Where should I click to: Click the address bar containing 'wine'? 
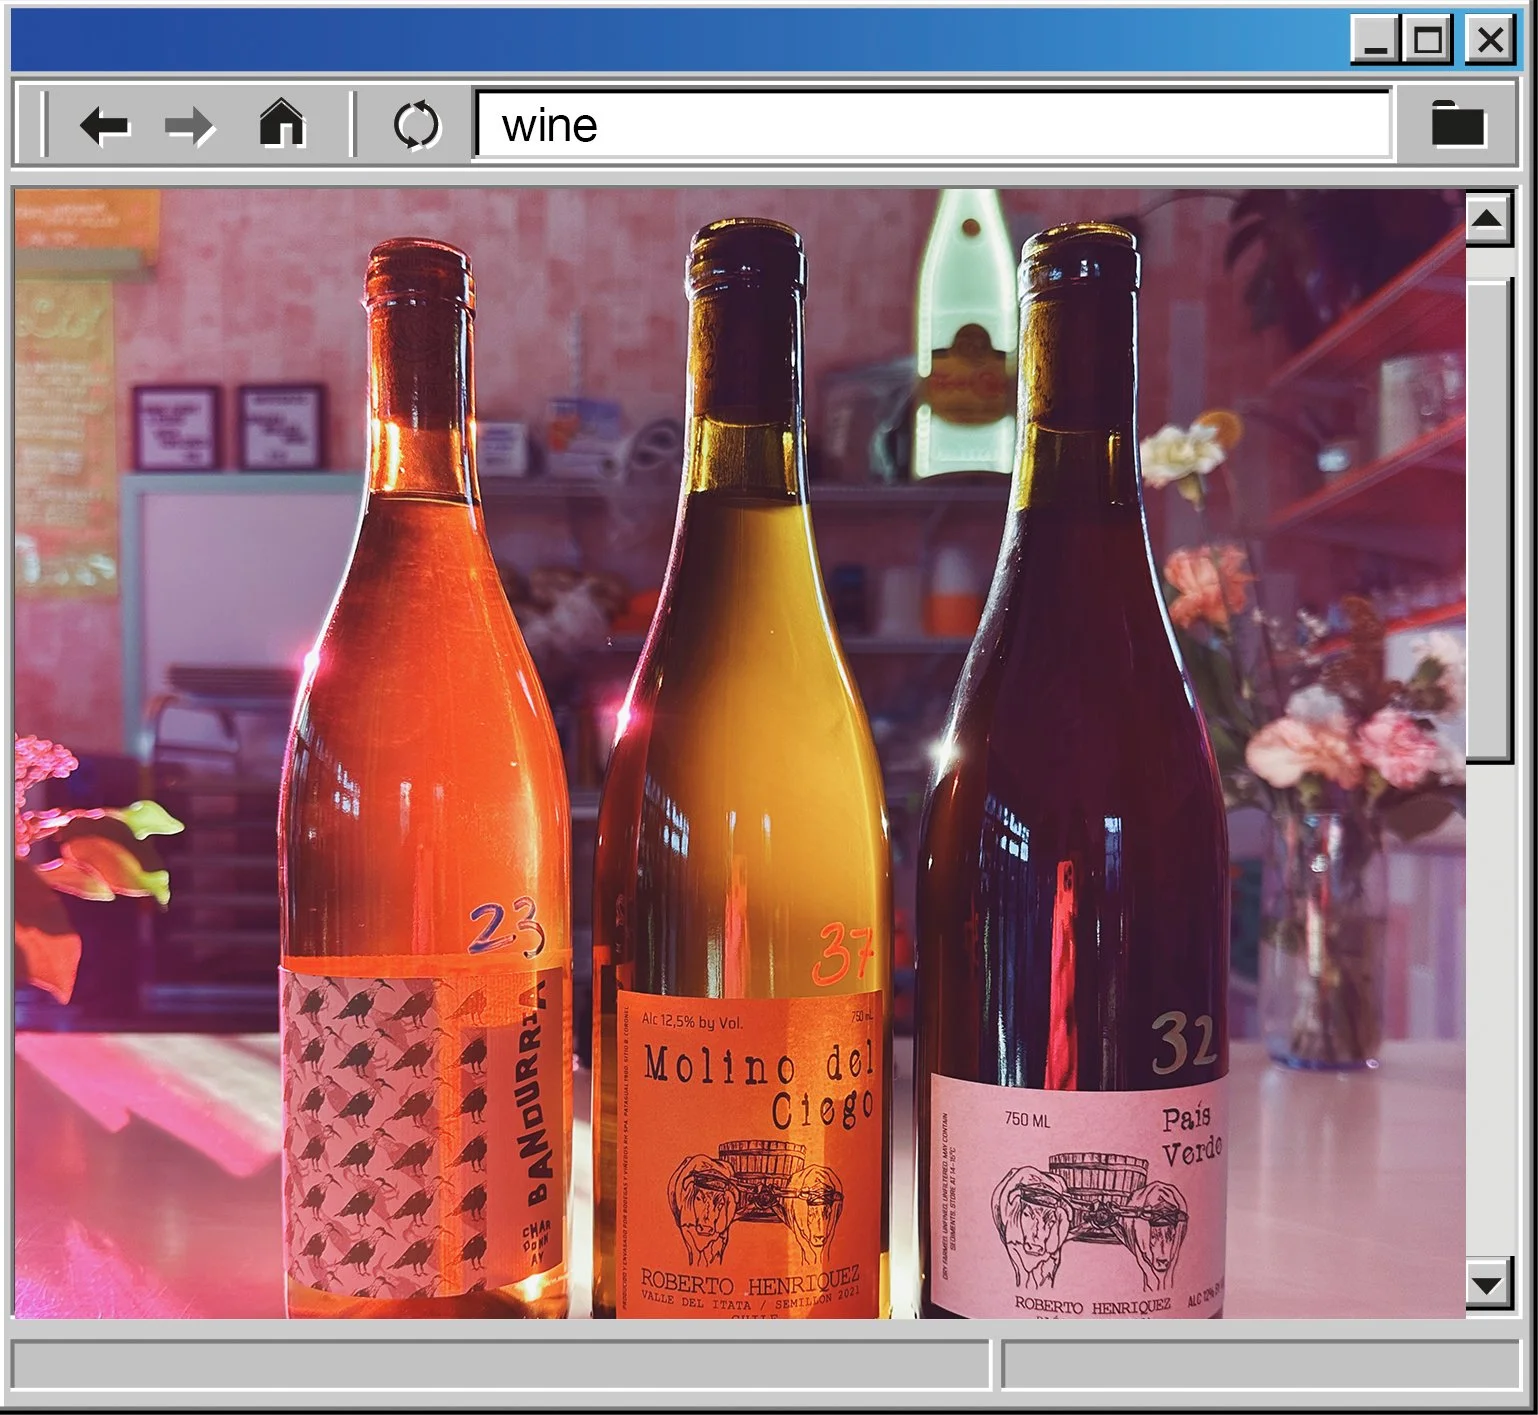(x=933, y=125)
